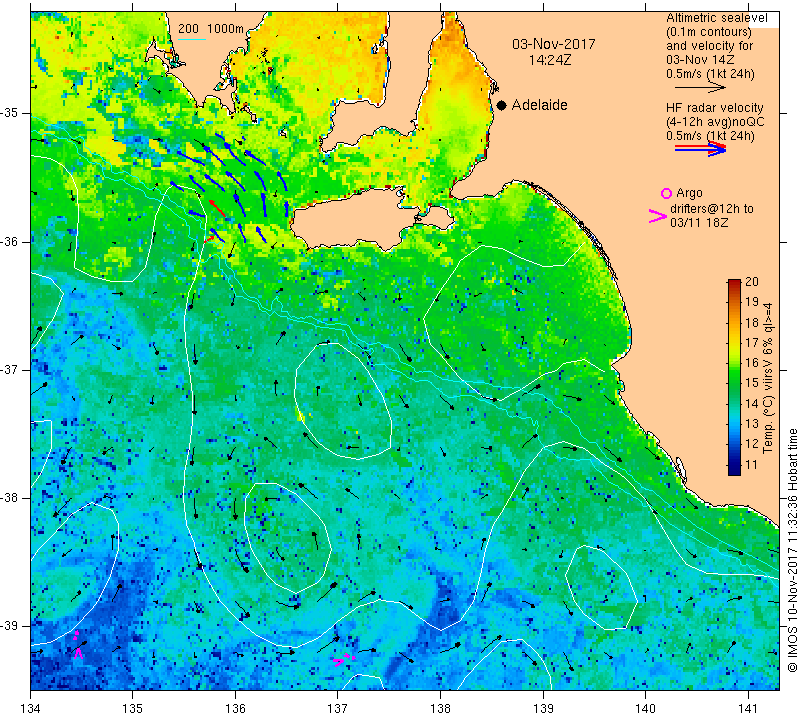Click the '03/11 18Z' legend text

point(699,223)
